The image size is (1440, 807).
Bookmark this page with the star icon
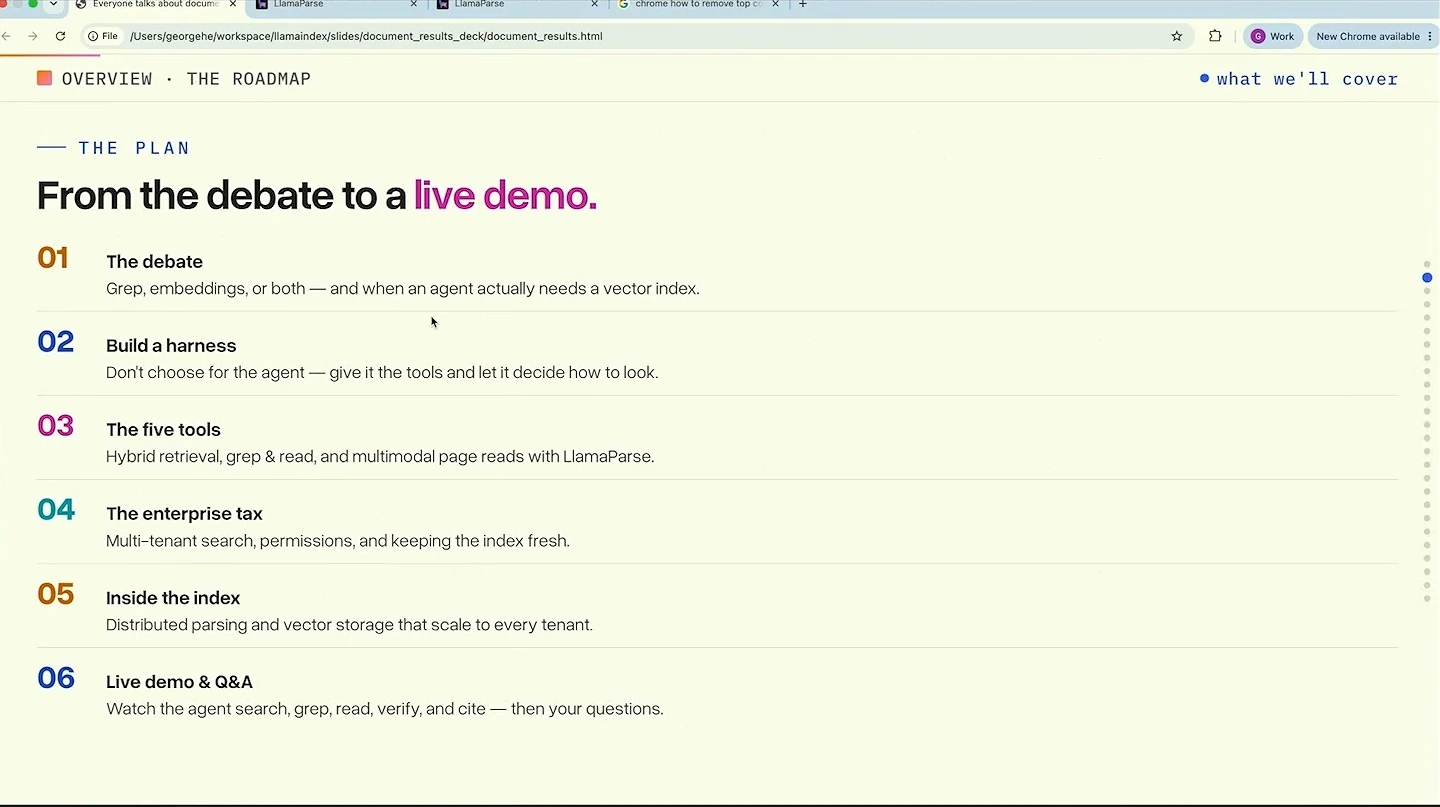1177,36
